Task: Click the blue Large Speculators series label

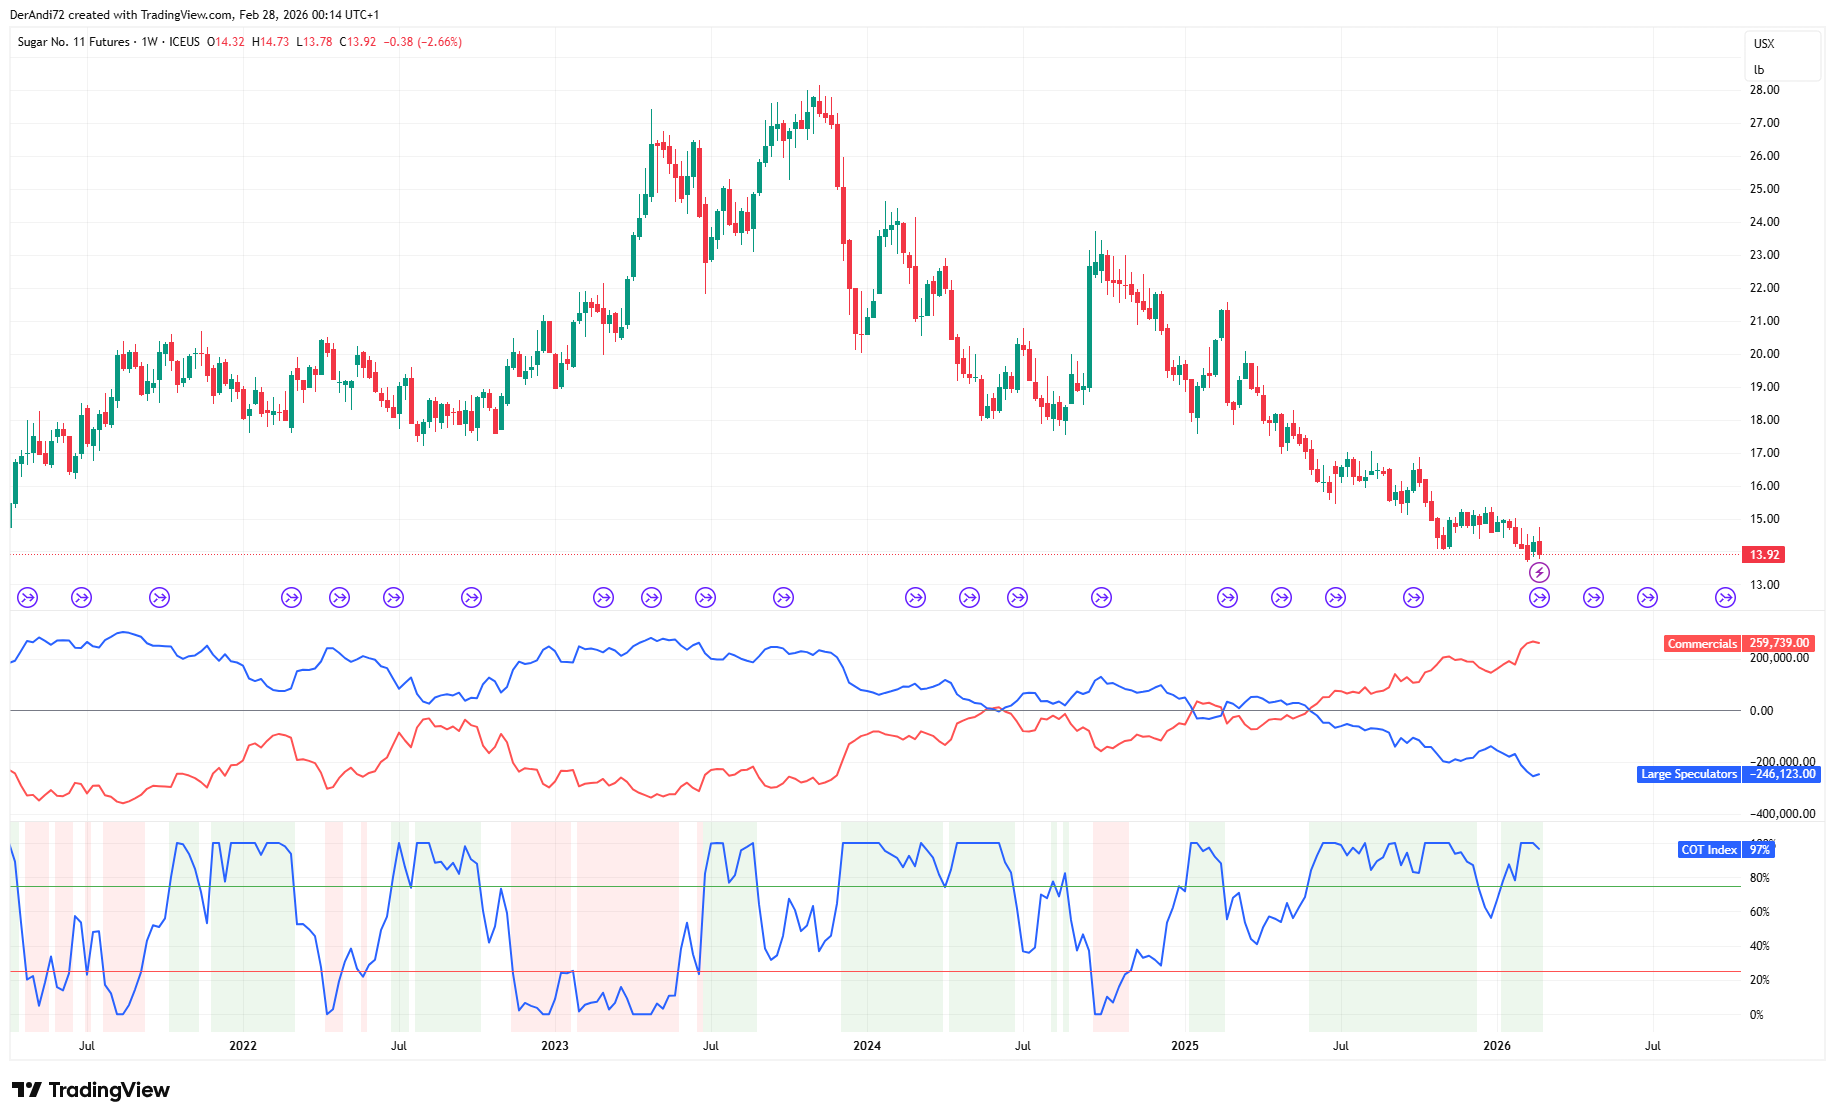Action: [x=1689, y=774]
